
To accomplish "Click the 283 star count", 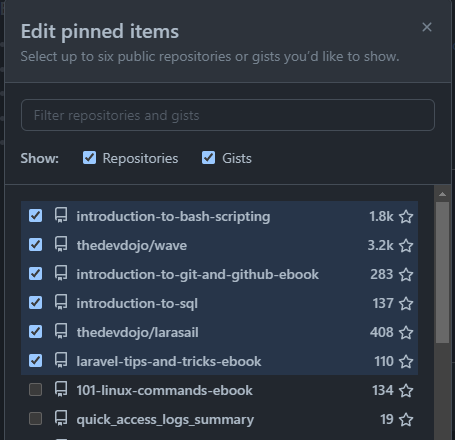I will (x=382, y=275).
